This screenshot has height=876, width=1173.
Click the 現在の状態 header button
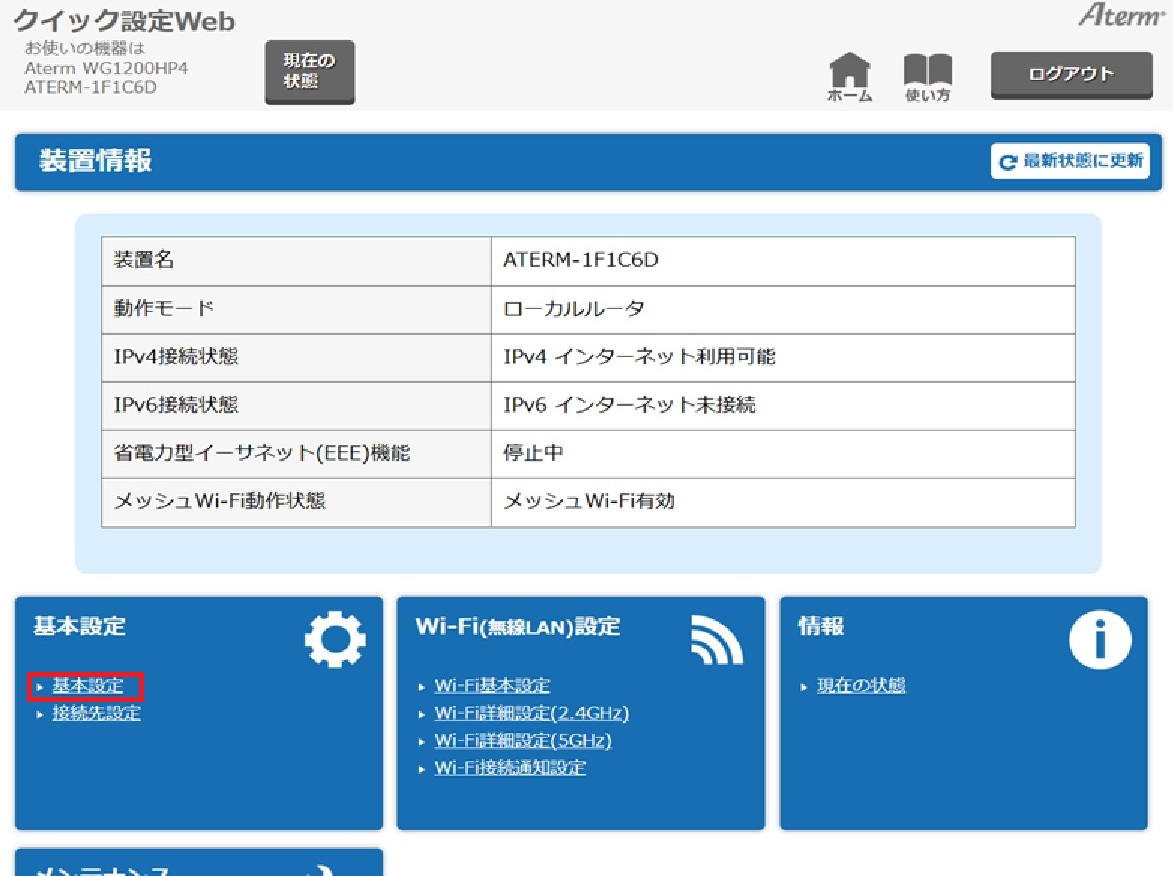[x=310, y=72]
